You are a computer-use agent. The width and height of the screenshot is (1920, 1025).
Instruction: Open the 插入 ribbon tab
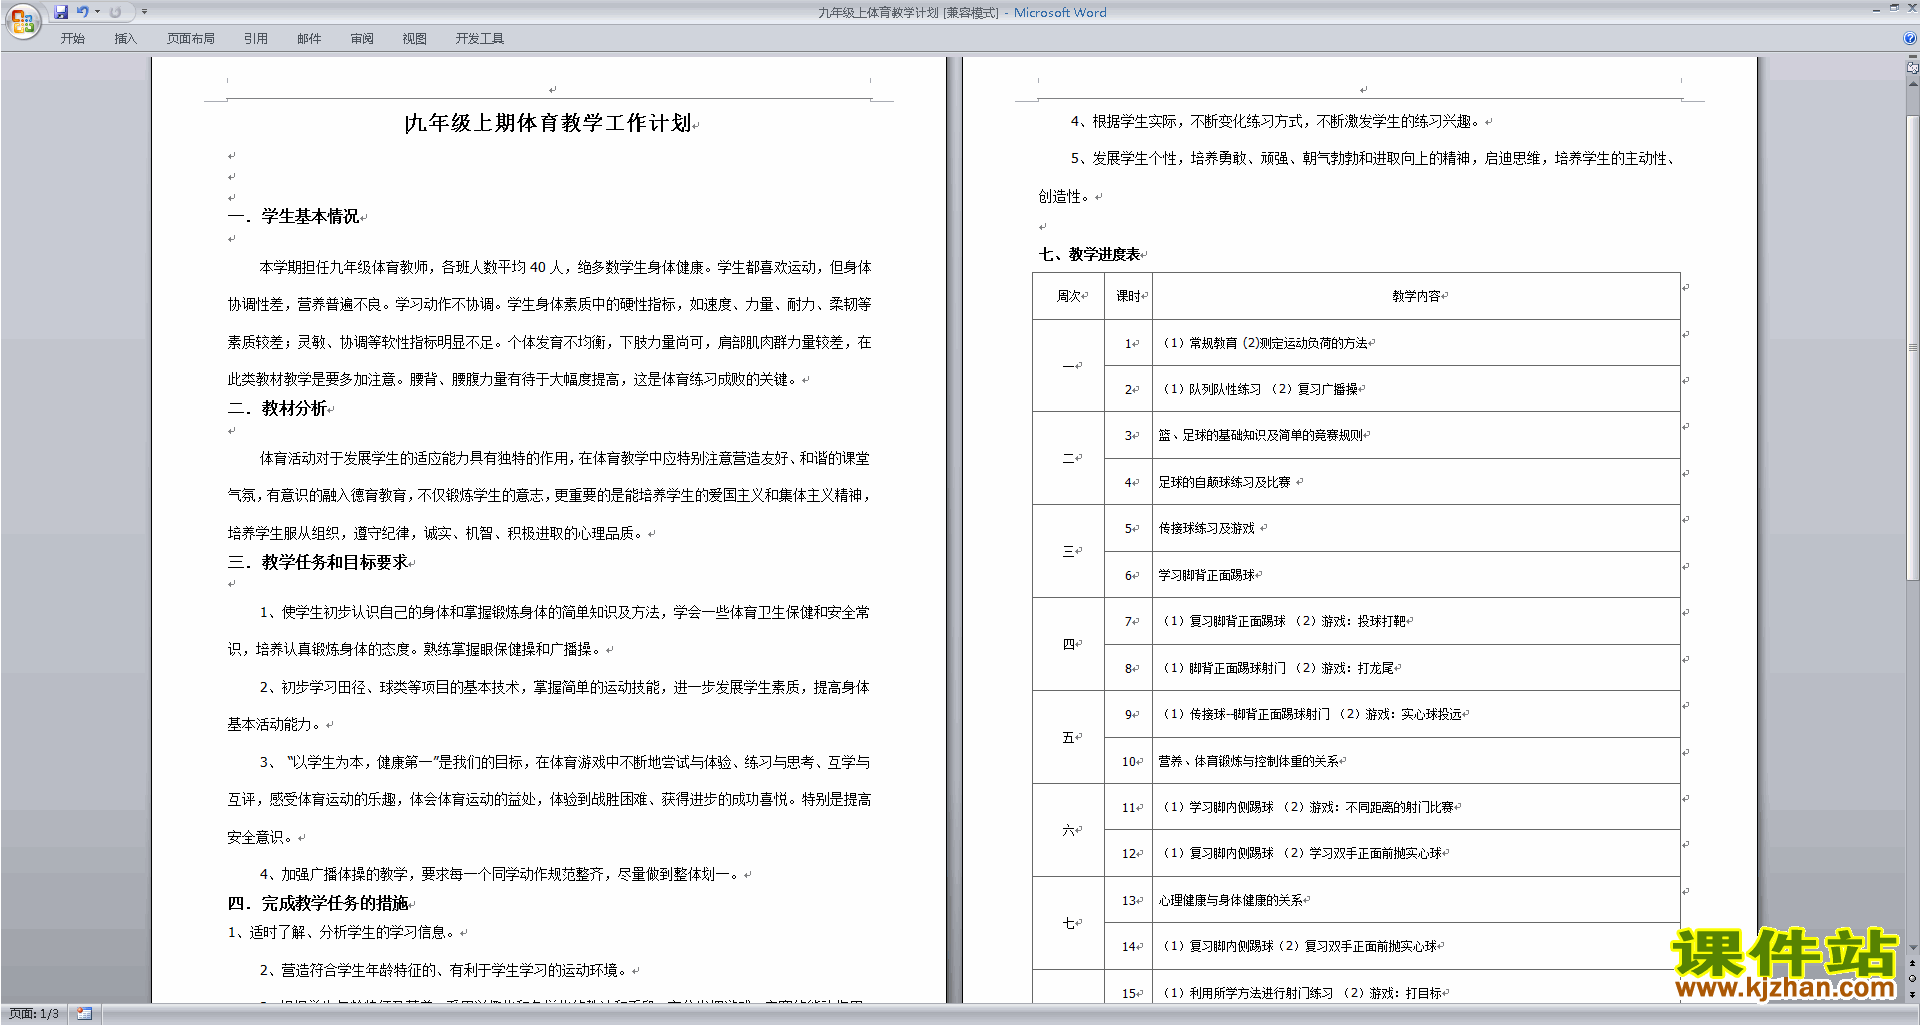pos(125,39)
